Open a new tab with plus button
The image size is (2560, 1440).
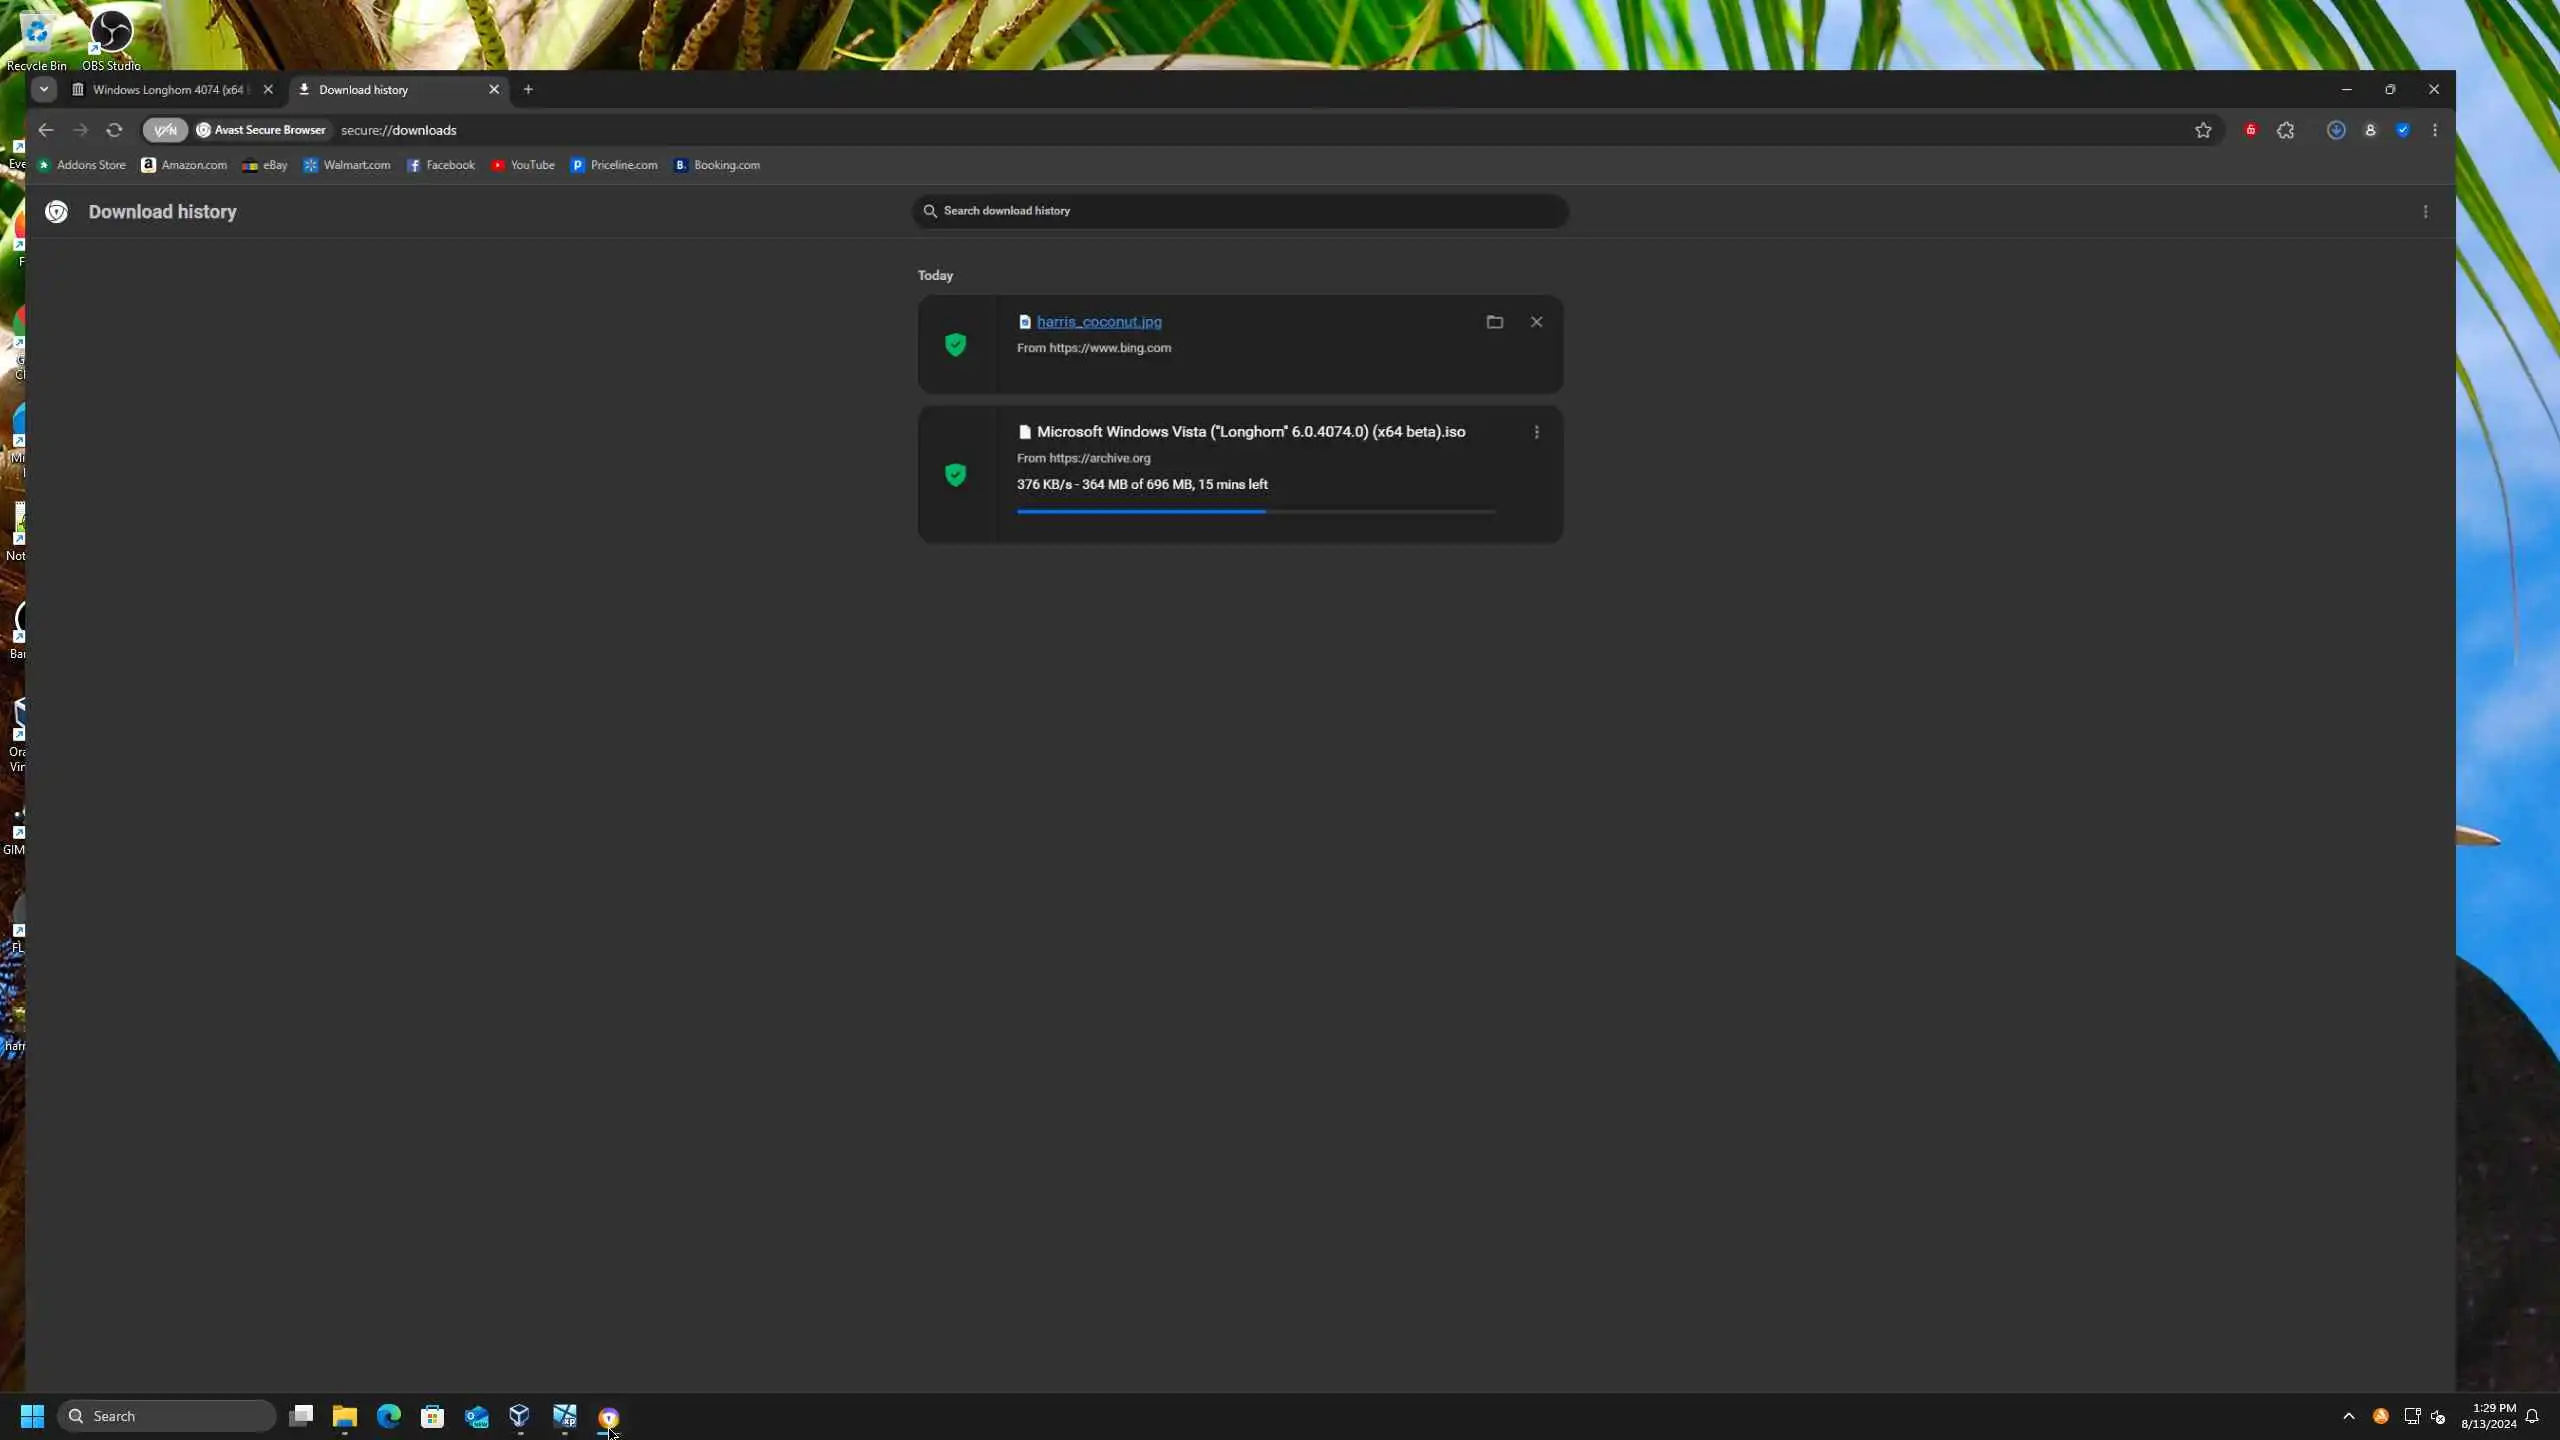(528, 90)
